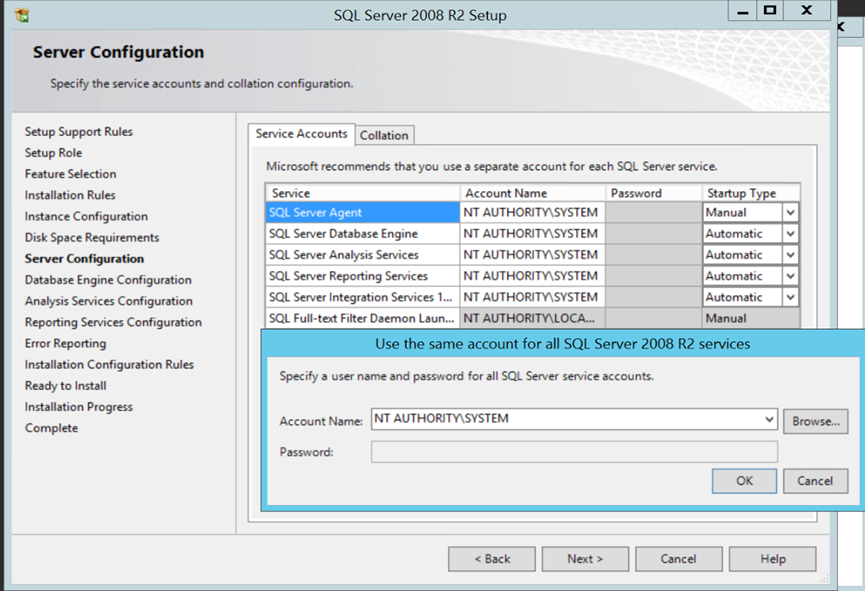Click the Startup Type column header

click(751, 193)
